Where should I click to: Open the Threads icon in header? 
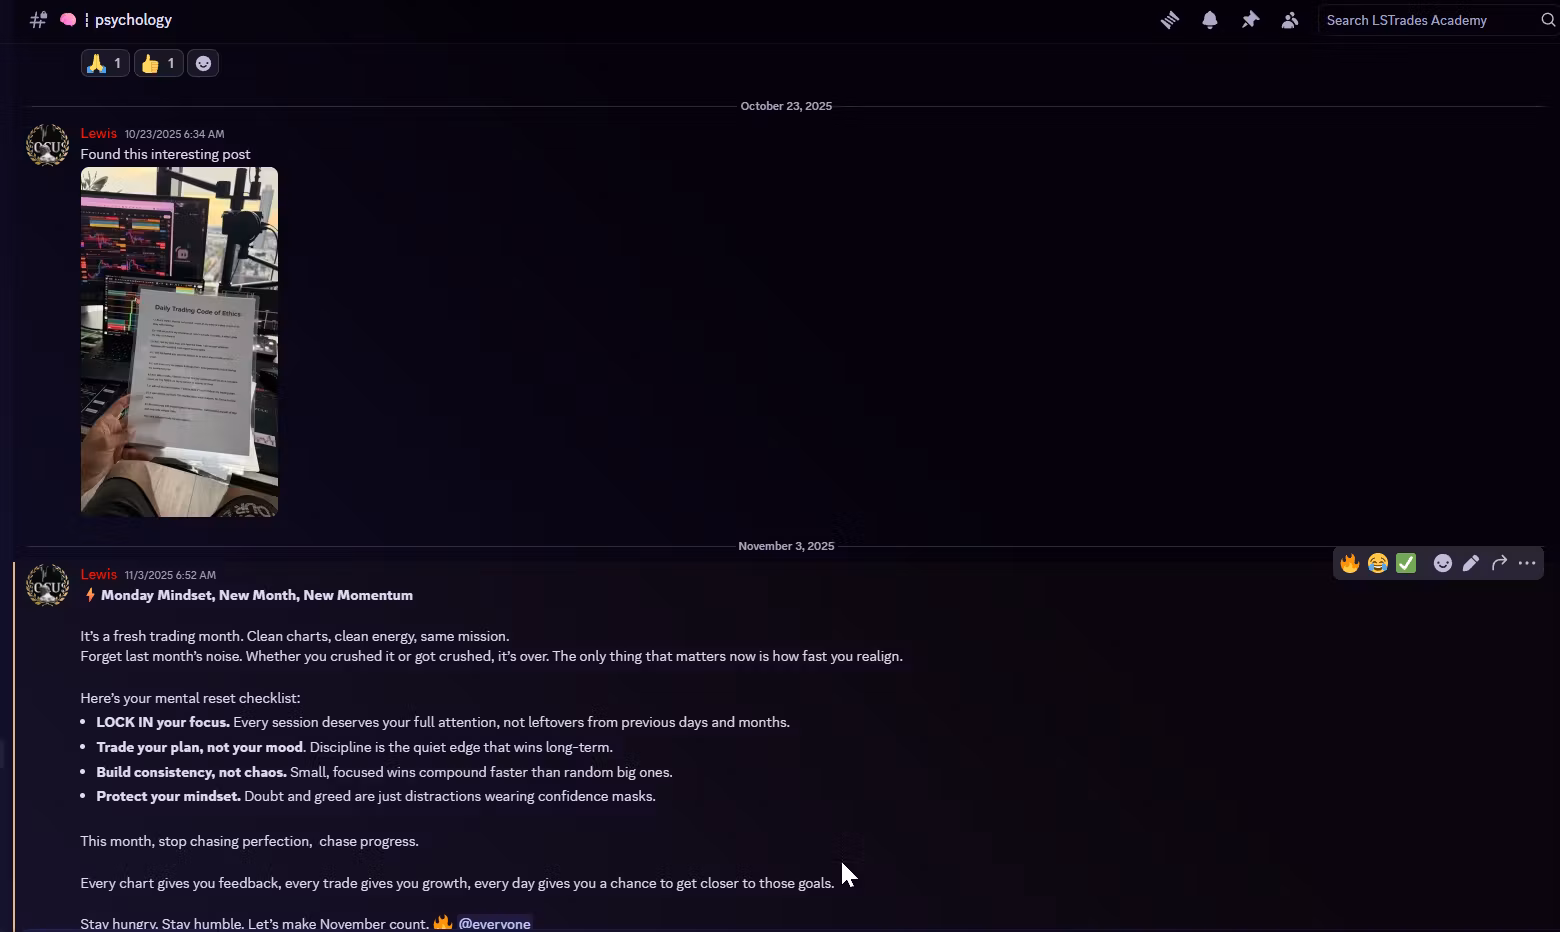coord(1169,20)
